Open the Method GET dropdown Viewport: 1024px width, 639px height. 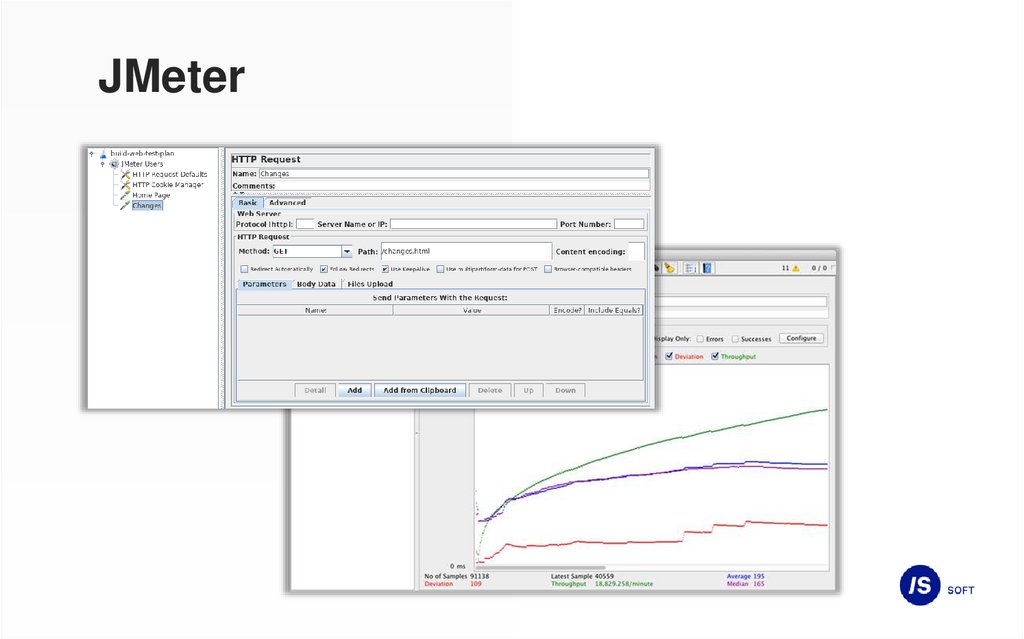[x=346, y=252]
